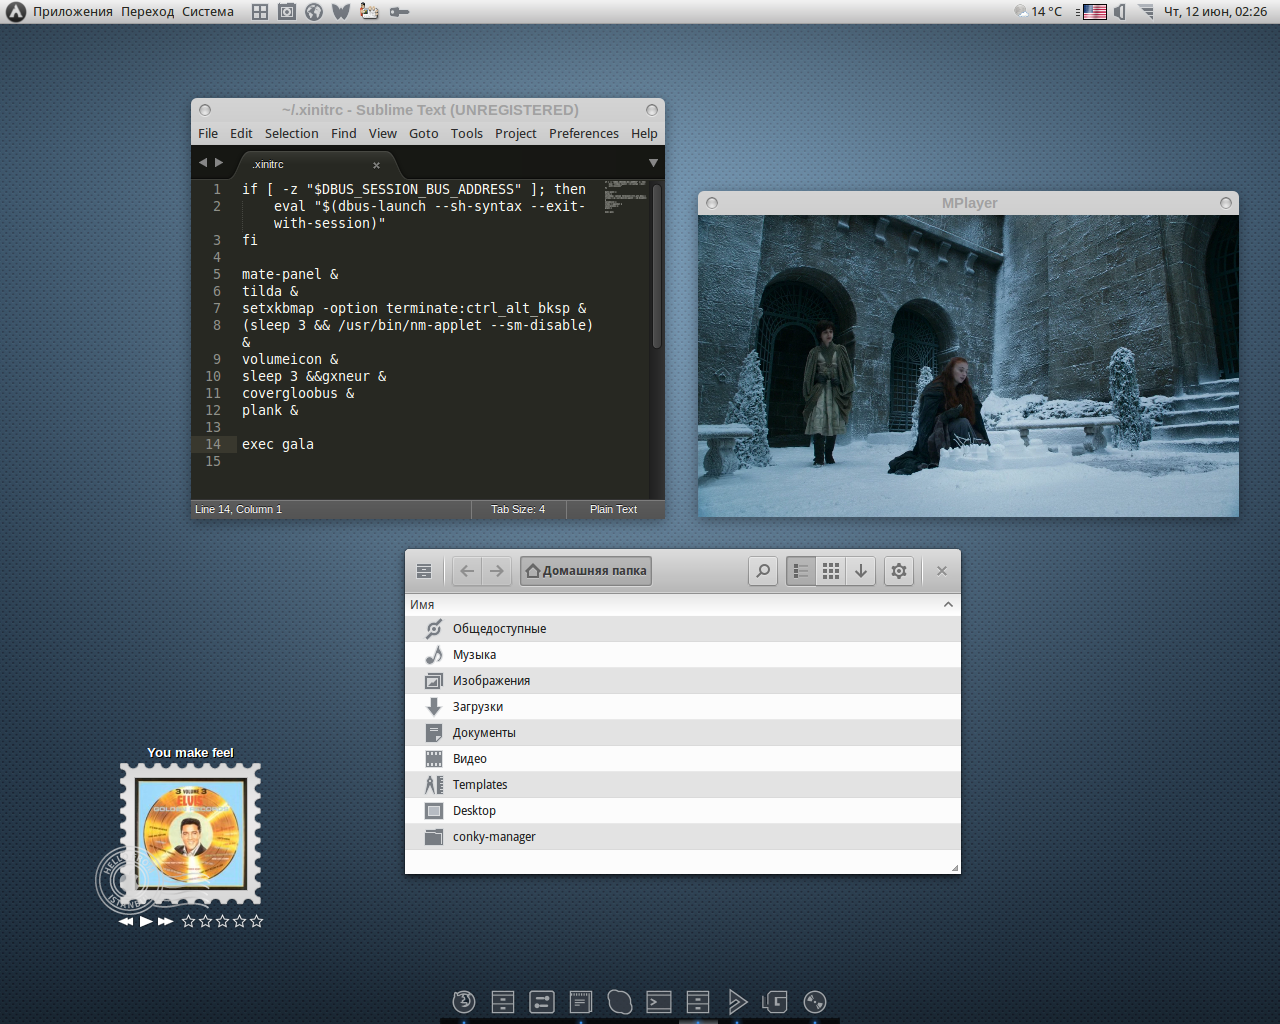
Task: Click the MPlayer video frame
Action: tap(968, 366)
